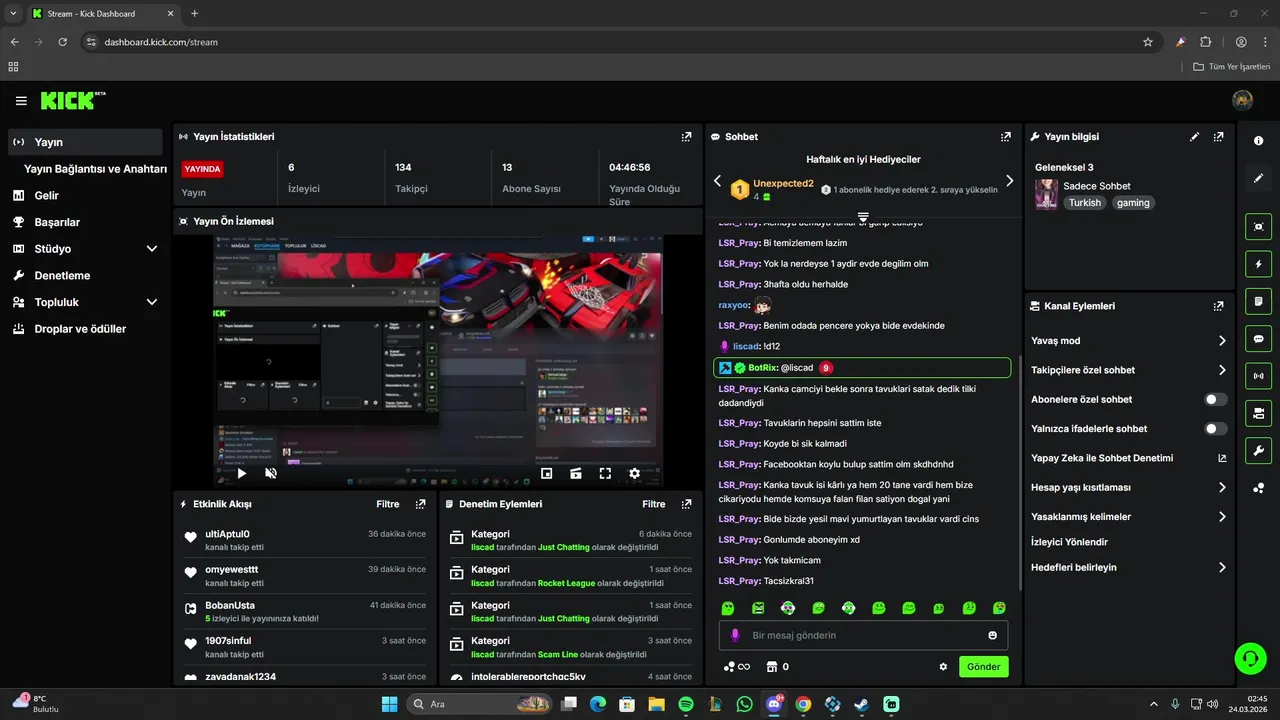Click the Bir mesaj gönderin input field

pyautogui.click(x=863, y=635)
